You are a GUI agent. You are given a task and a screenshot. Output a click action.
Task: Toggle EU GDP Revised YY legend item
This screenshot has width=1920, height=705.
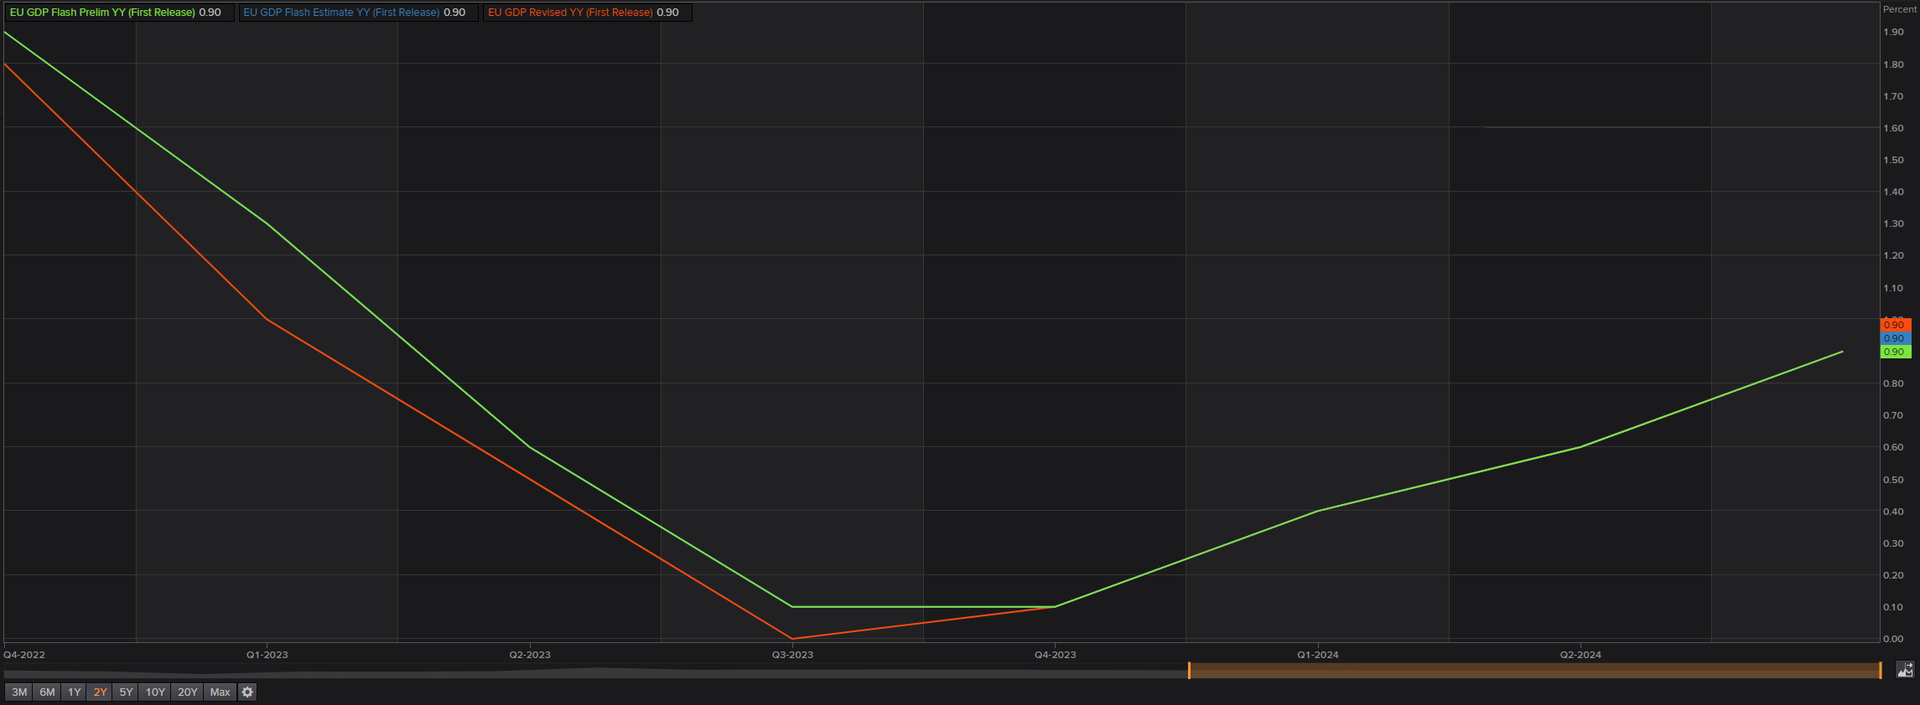pos(584,12)
